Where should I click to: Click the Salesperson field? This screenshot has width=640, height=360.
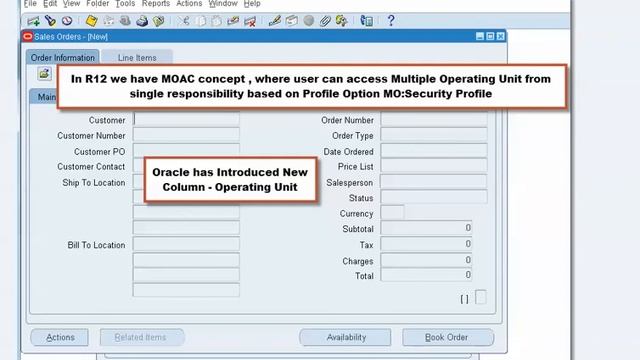434,181
